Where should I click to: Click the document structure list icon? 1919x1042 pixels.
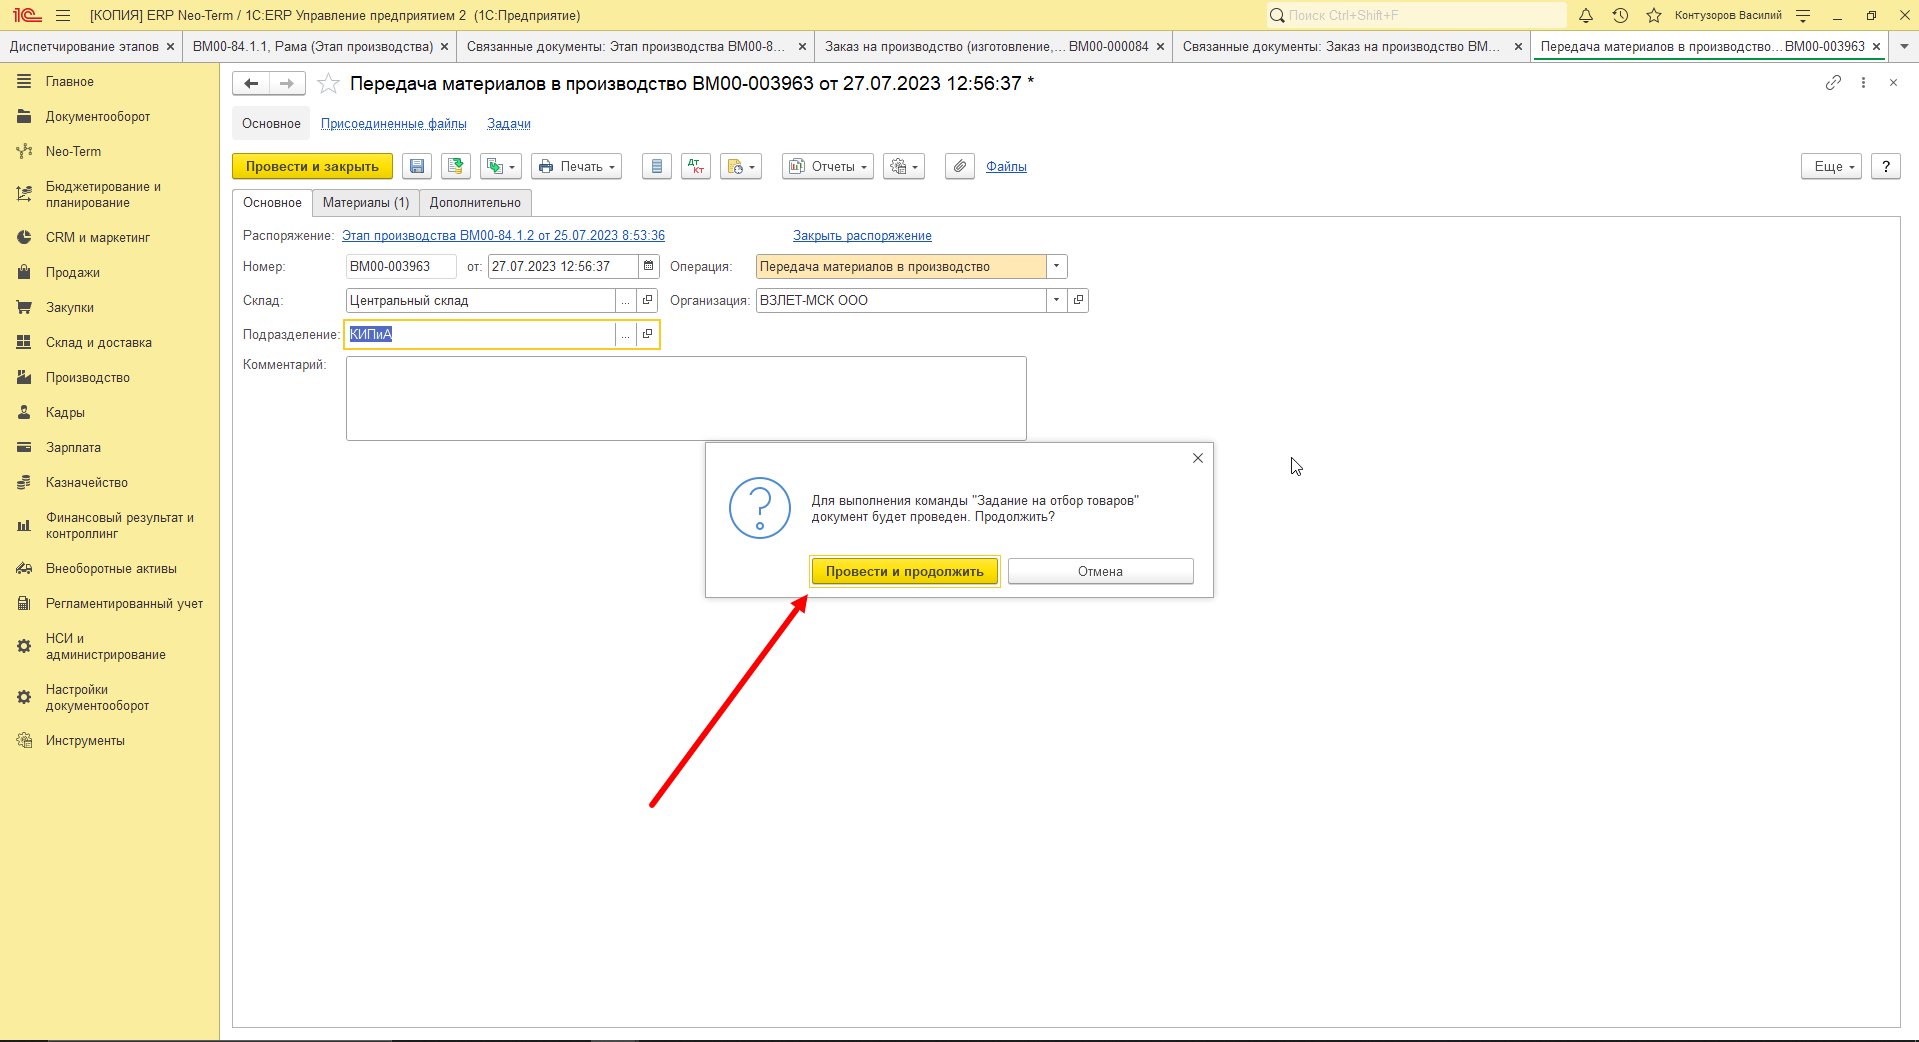656,167
